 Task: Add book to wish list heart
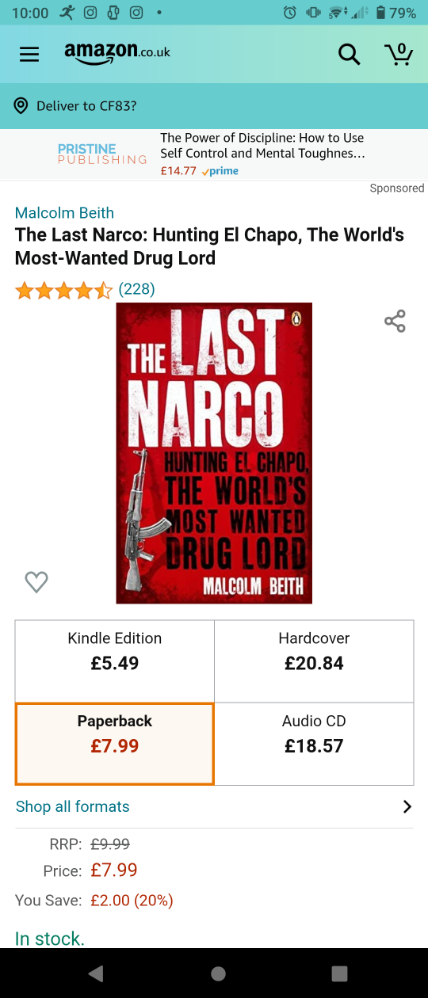[36, 581]
